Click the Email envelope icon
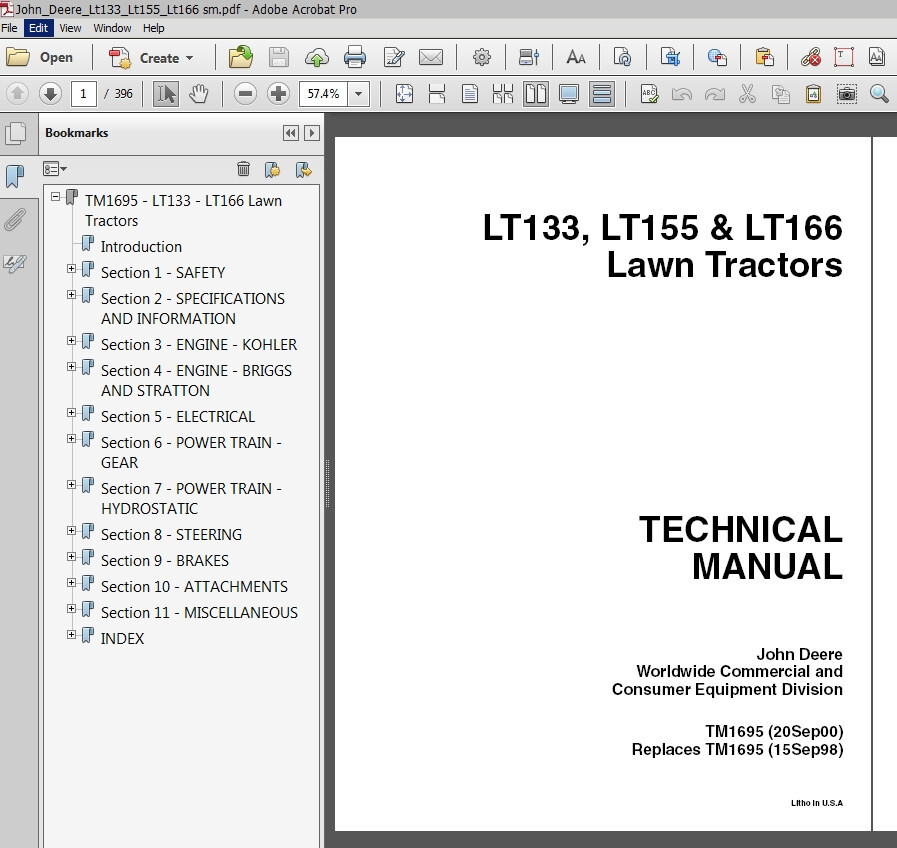 430,57
